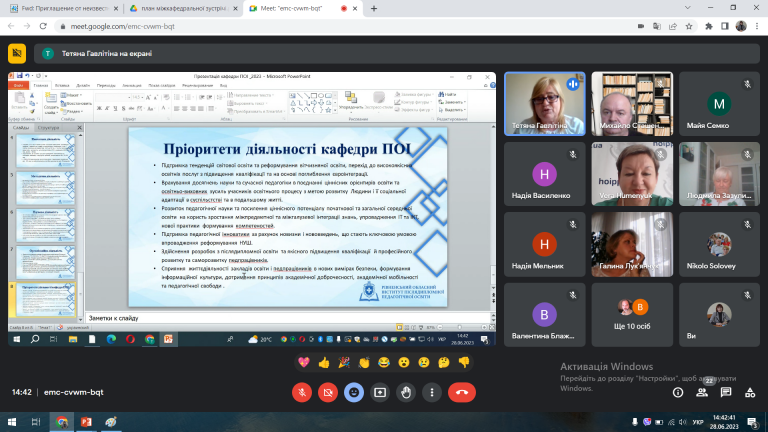Click the address bar with meet.google.com URL
768x432 pixels.
tap(343, 26)
